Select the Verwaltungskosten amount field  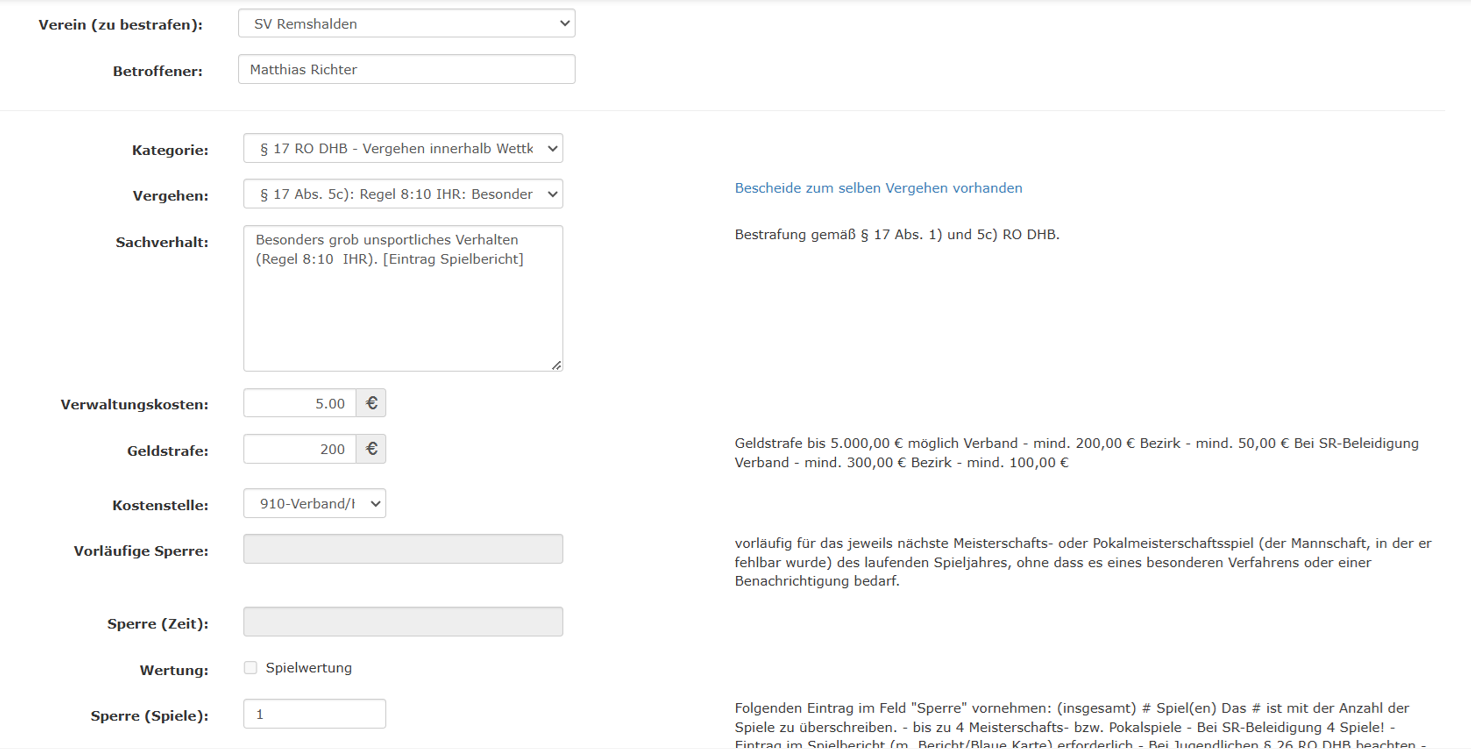click(300, 403)
